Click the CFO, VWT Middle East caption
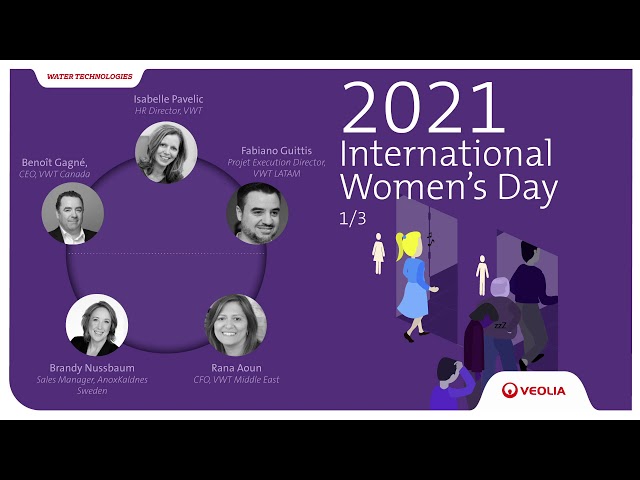Screen dimensions: 640x480 (236, 380)
